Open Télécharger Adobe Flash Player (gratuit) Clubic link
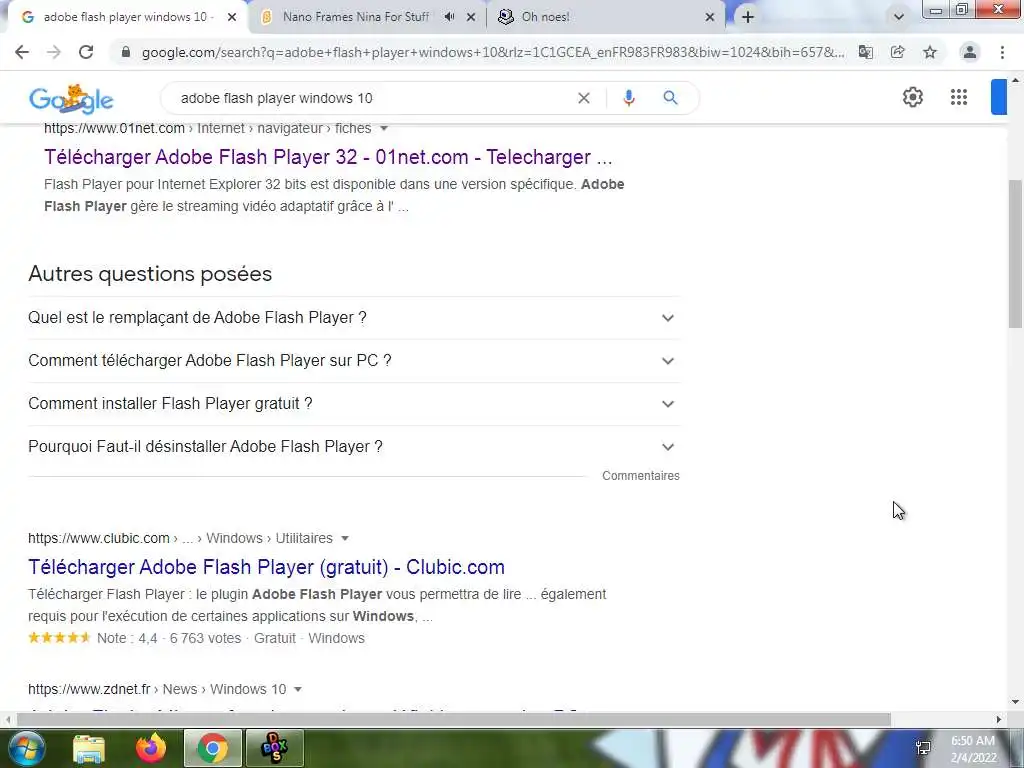 266,567
